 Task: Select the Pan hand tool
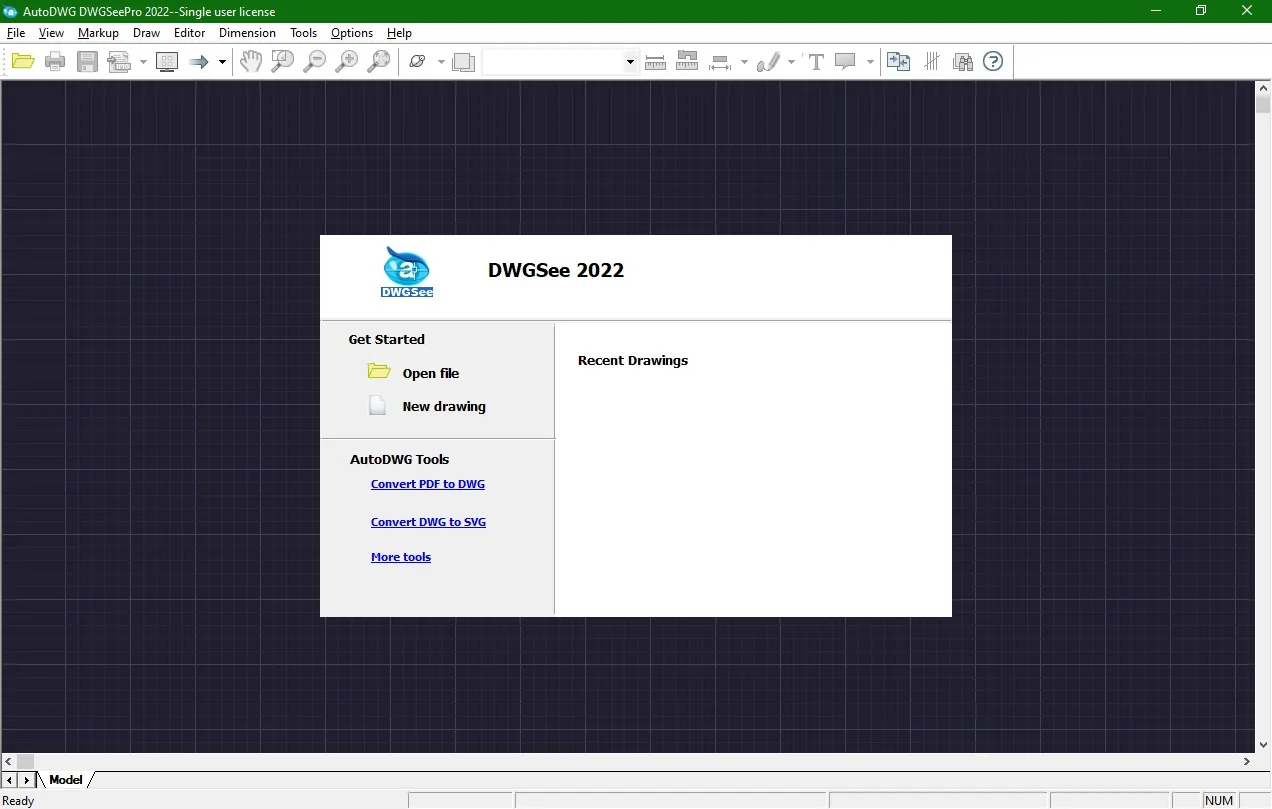250,62
